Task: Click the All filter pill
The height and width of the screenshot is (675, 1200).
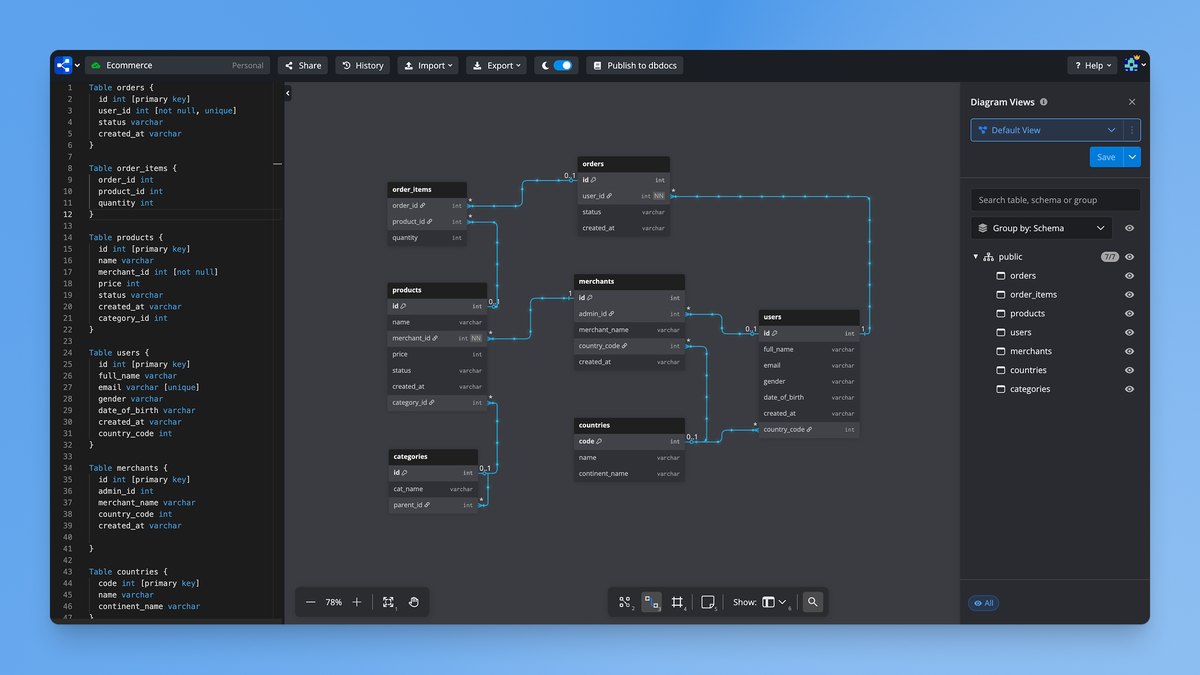Action: 983,603
